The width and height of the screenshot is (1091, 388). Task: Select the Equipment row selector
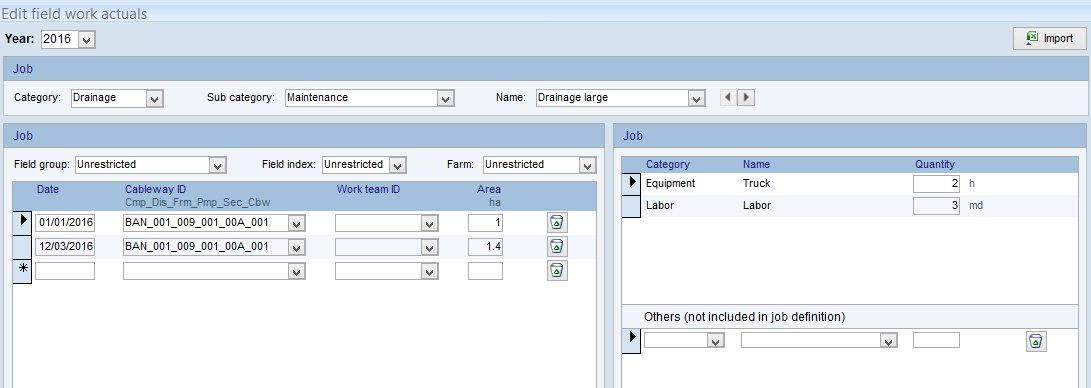point(630,184)
